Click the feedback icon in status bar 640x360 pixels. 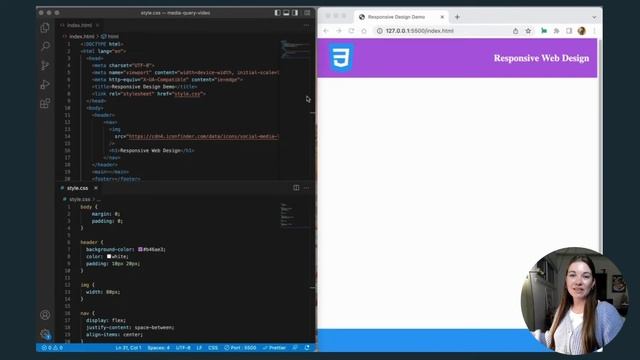pyautogui.click(x=295, y=348)
